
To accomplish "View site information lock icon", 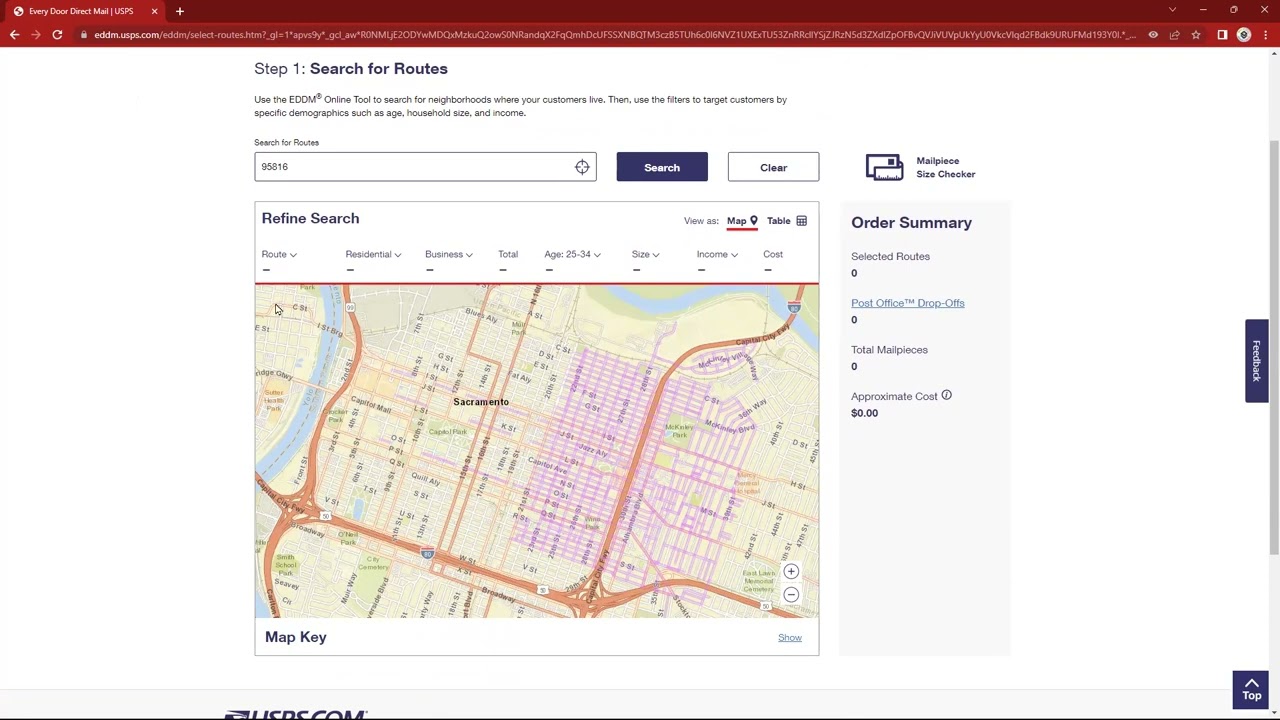I will [84, 35].
